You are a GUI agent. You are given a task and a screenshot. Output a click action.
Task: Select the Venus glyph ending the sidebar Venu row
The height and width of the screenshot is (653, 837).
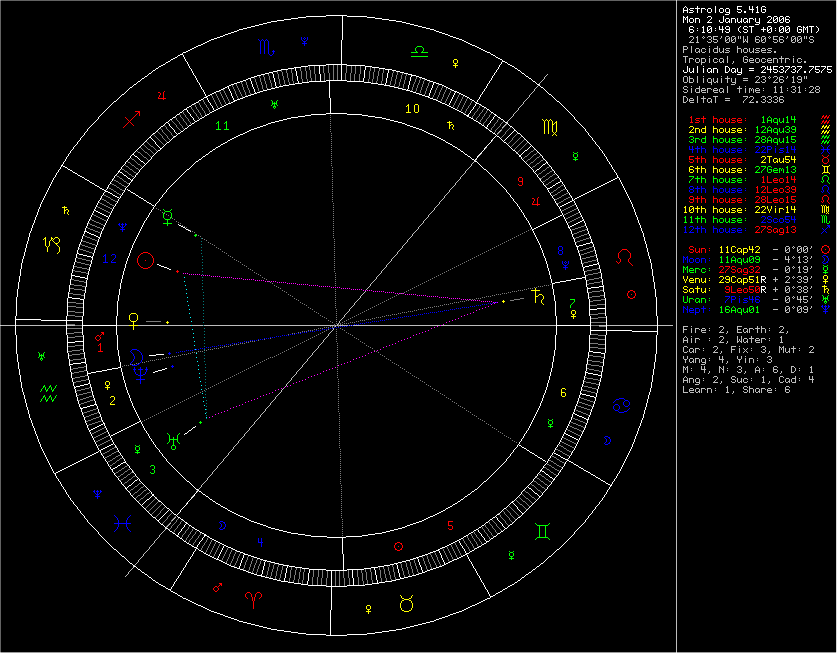(x=825, y=280)
